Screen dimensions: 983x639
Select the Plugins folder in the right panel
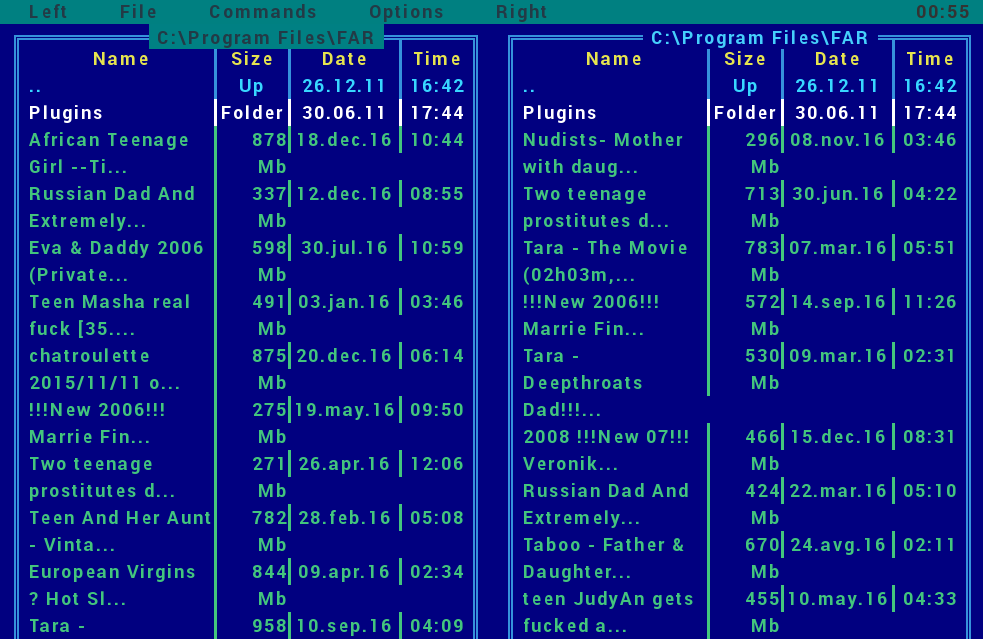click(x=559, y=113)
